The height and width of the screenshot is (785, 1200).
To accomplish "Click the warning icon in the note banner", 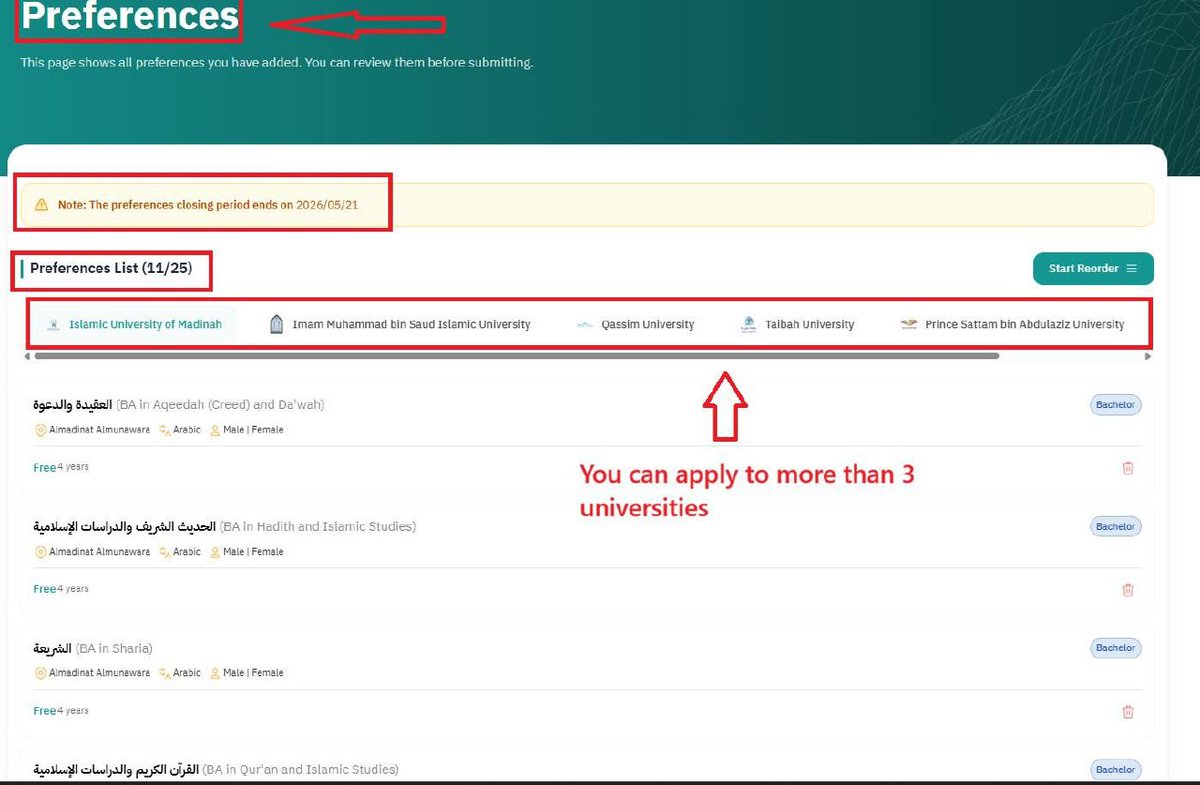I will [41, 204].
